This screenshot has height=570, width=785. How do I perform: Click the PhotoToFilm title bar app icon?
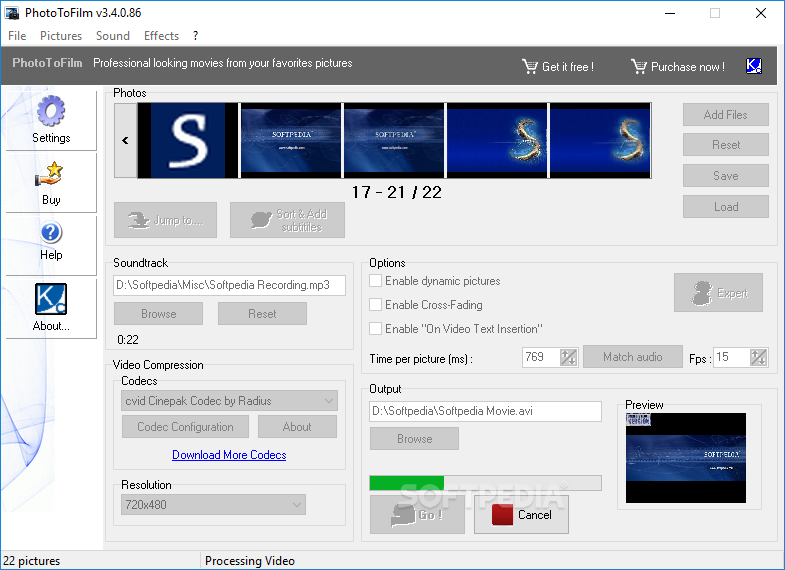[12, 13]
